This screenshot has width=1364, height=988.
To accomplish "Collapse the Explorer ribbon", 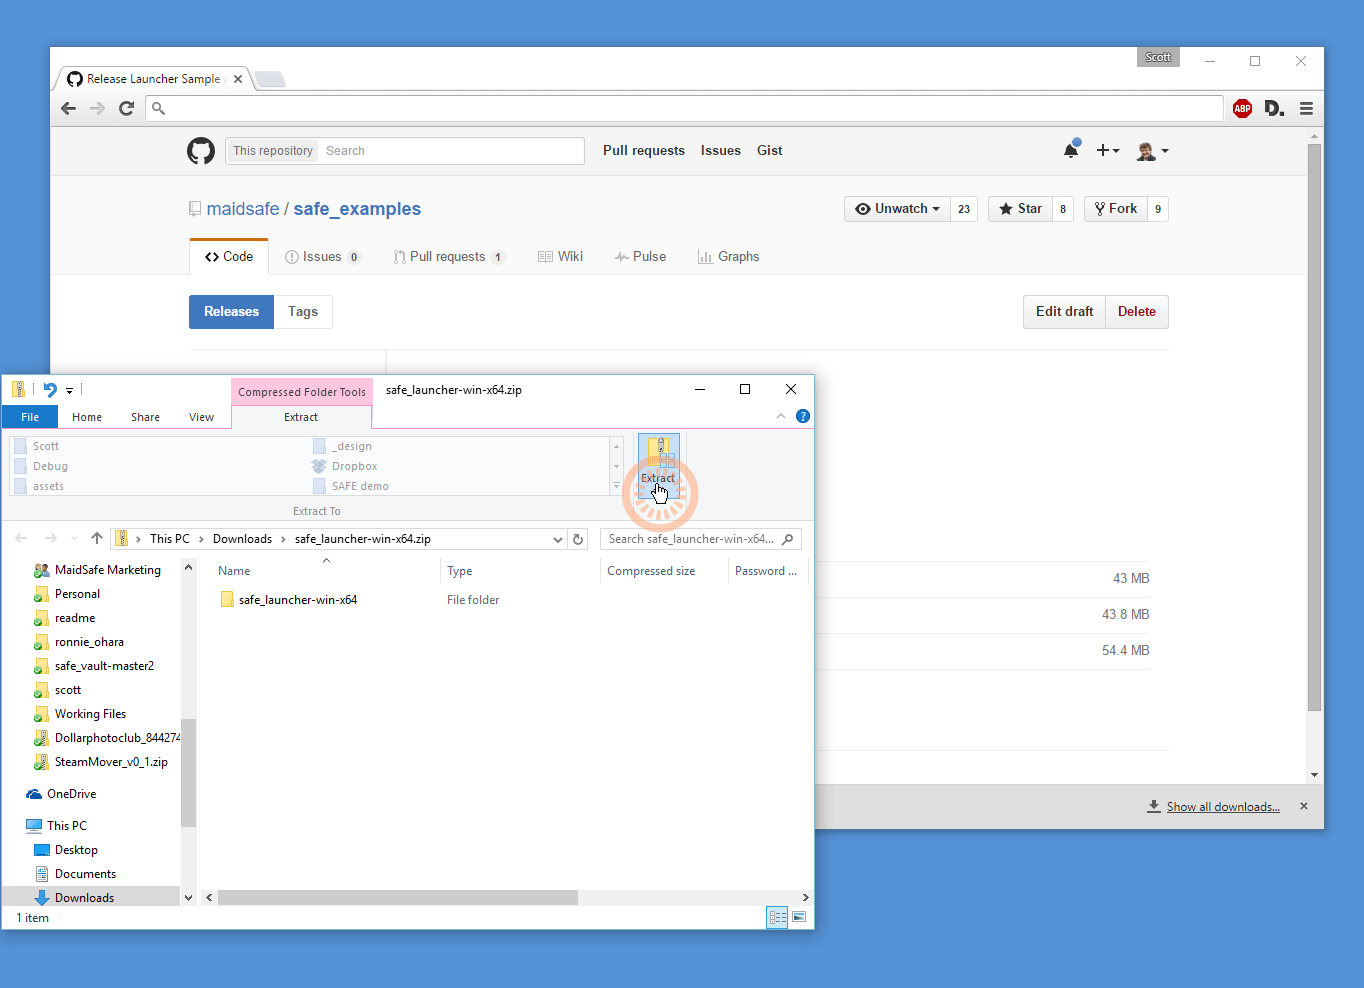I will 781,416.
